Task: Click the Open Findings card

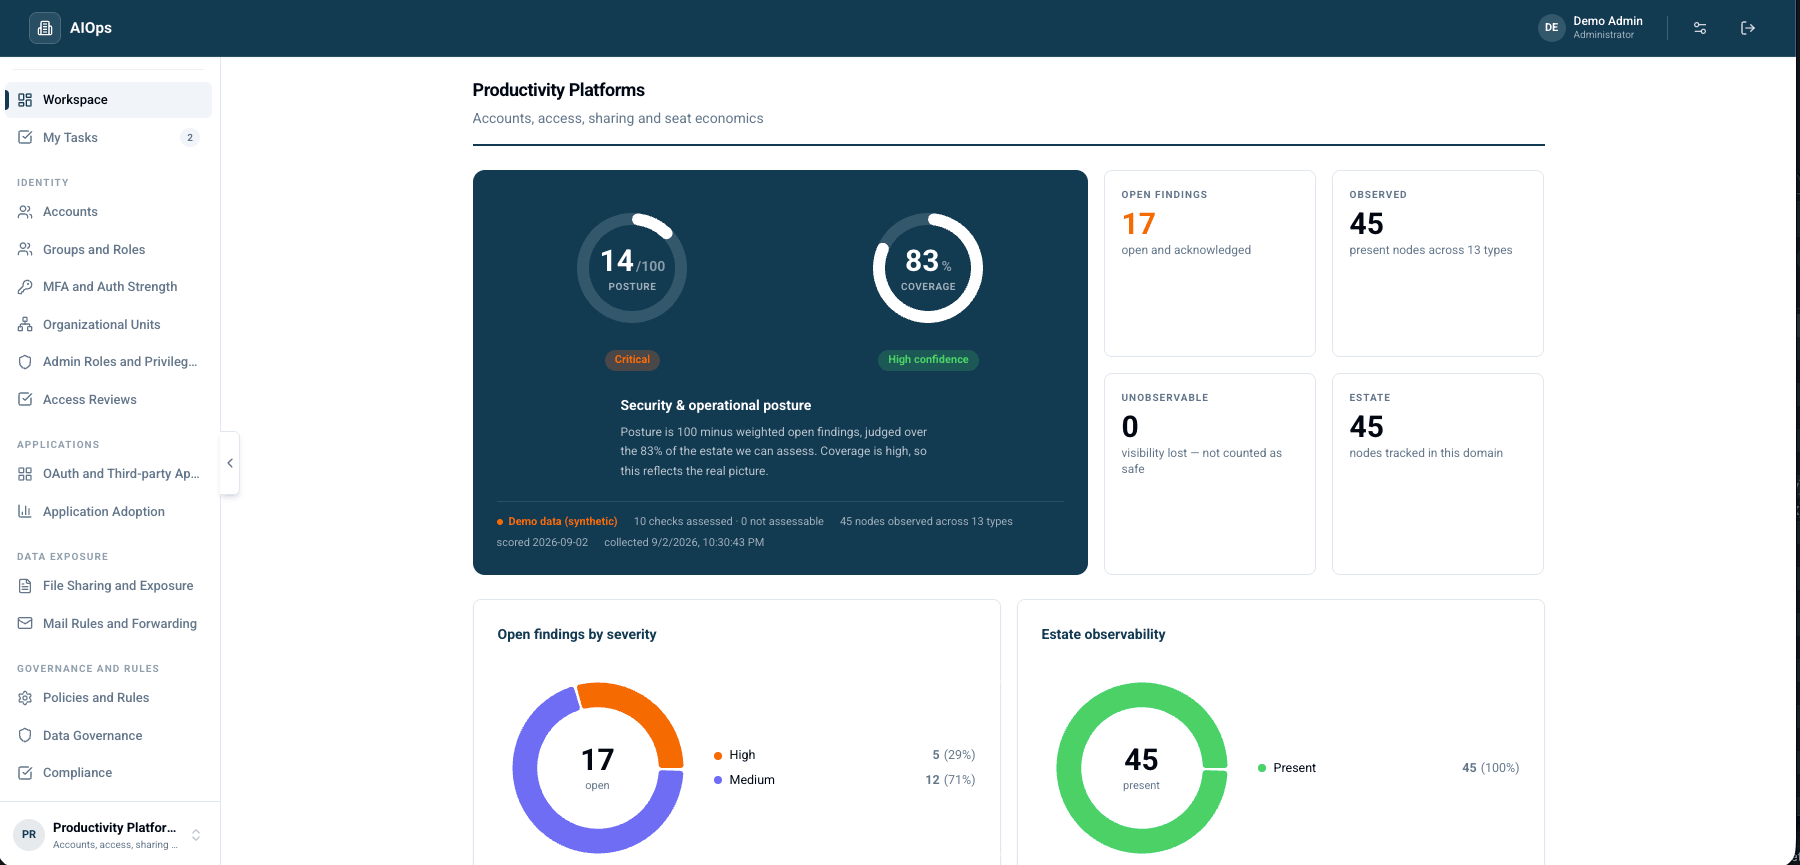Action: pyautogui.click(x=1210, y=263)
